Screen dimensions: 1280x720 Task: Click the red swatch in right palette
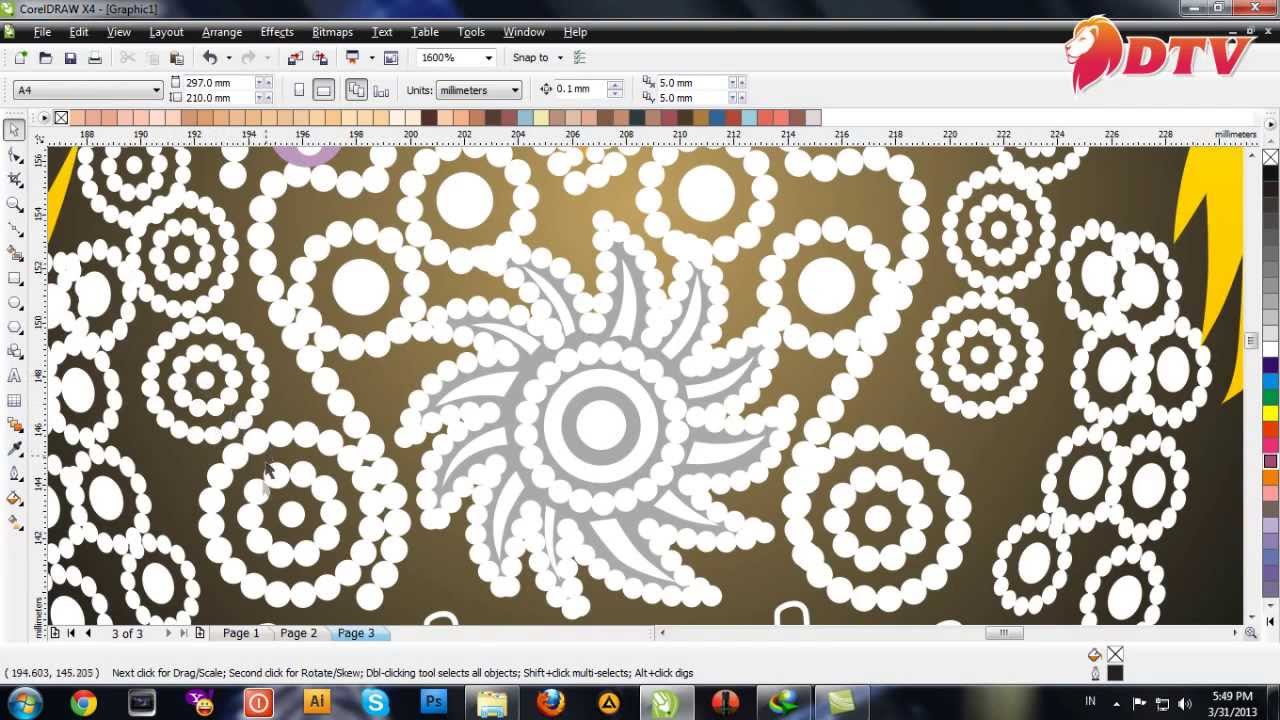coord(1270,429)
